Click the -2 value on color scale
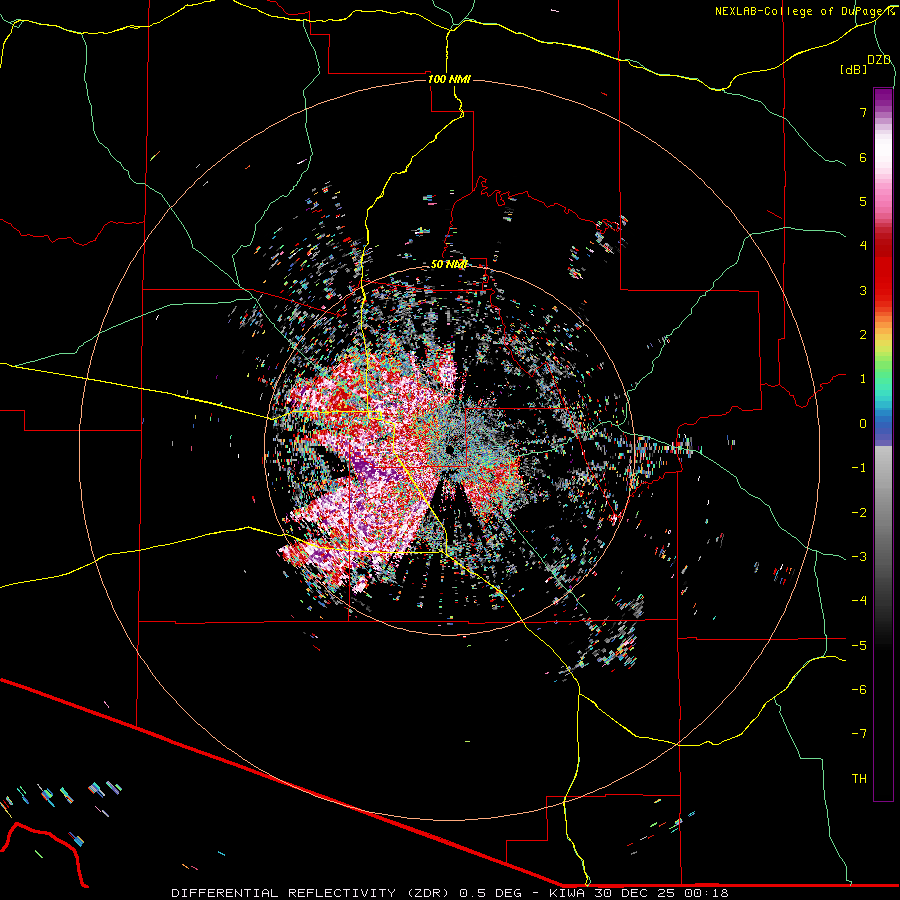The image size is (900, 900). [x=859, y=512]
